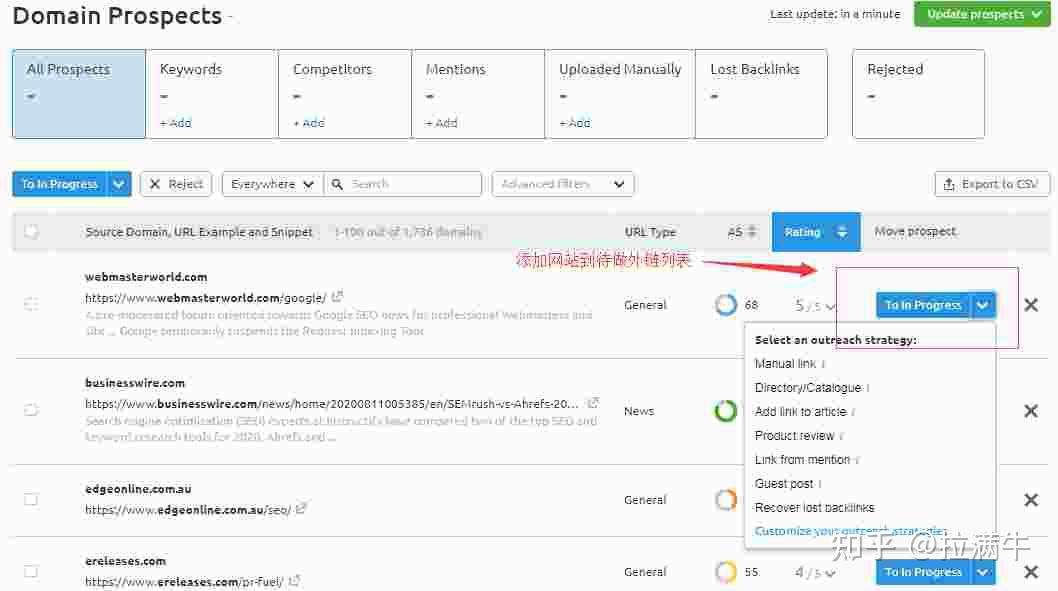The height and width of the screenshot is (591, 1058).
Task: Click inside the search input field
Action: (x=410, y=184)
